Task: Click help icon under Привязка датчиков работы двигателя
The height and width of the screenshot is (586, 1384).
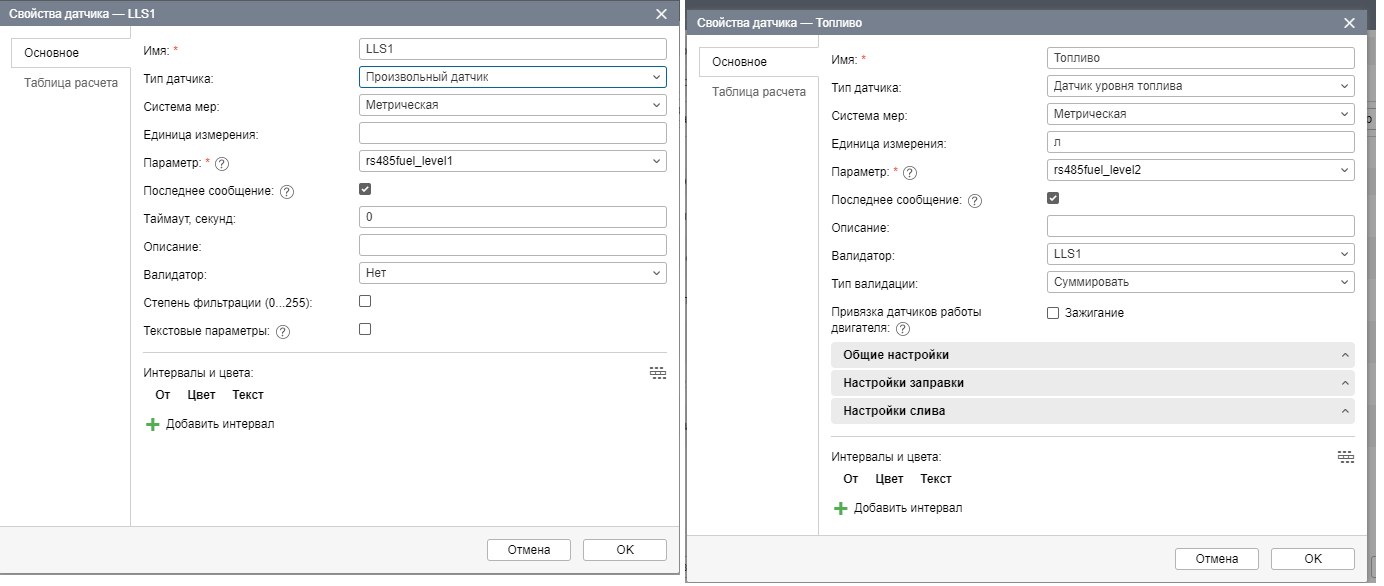Action: [x=903, y=329]
